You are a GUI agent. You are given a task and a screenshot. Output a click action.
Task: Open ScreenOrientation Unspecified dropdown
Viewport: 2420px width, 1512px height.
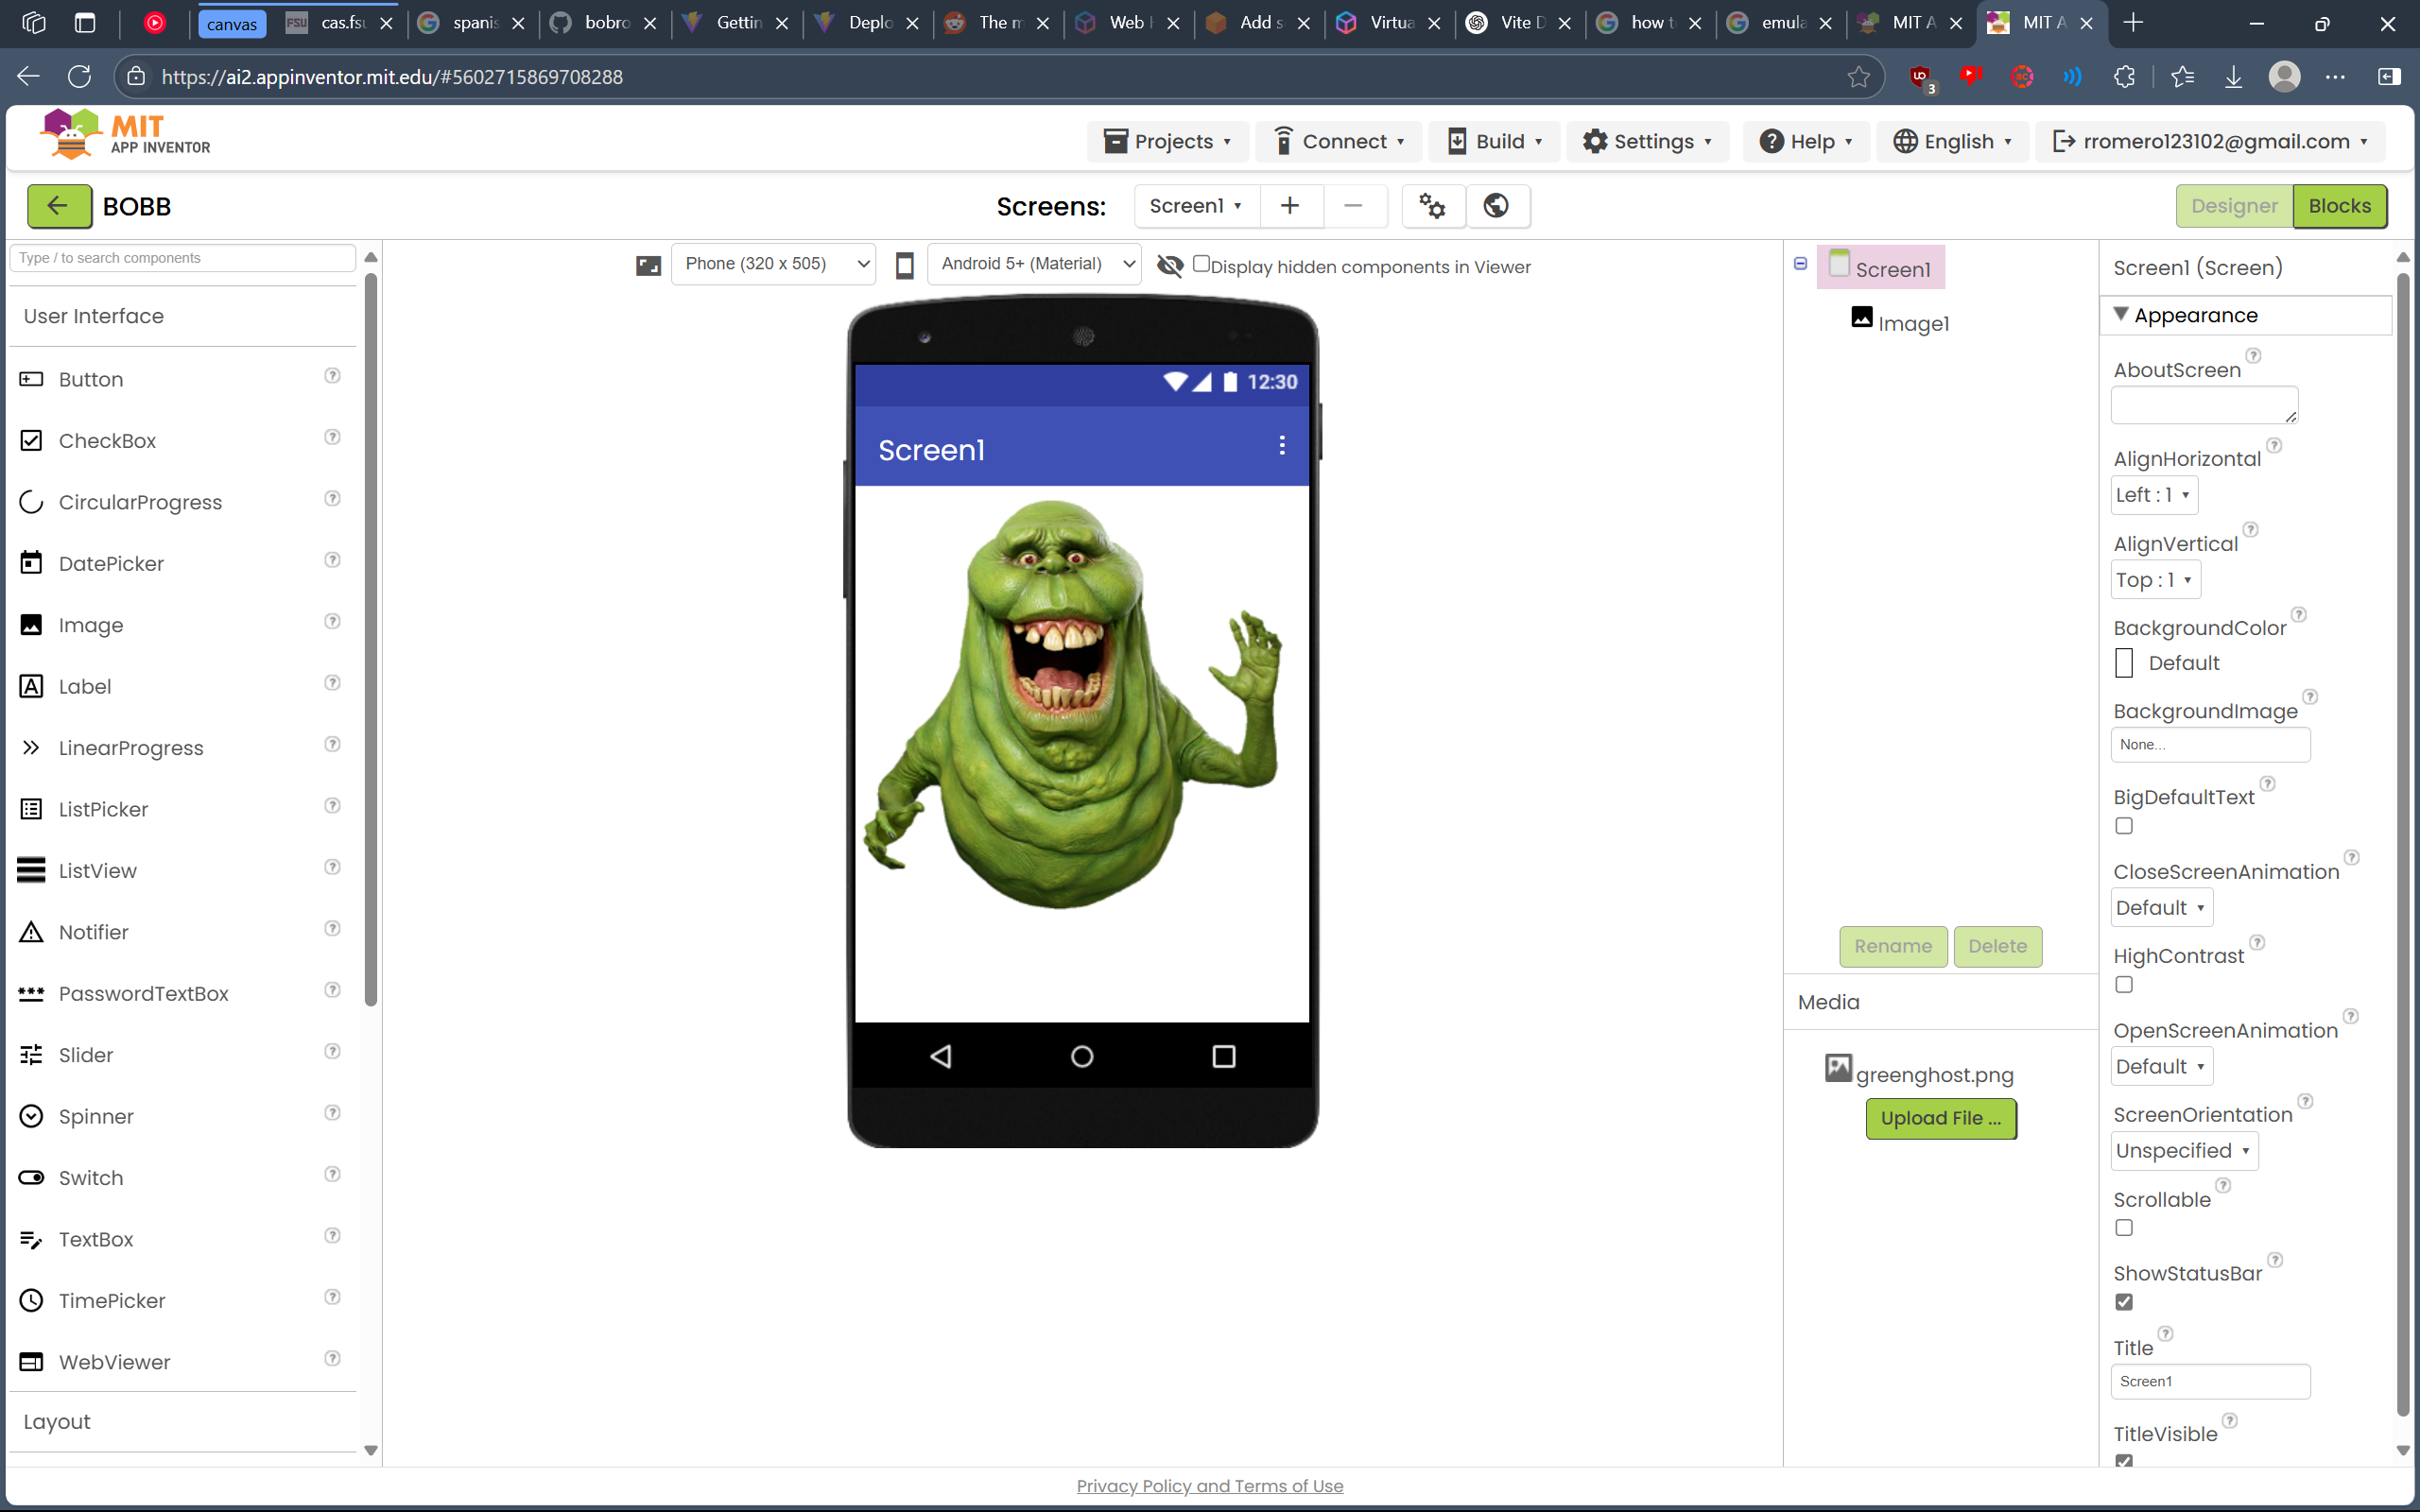(2184, 1151)
